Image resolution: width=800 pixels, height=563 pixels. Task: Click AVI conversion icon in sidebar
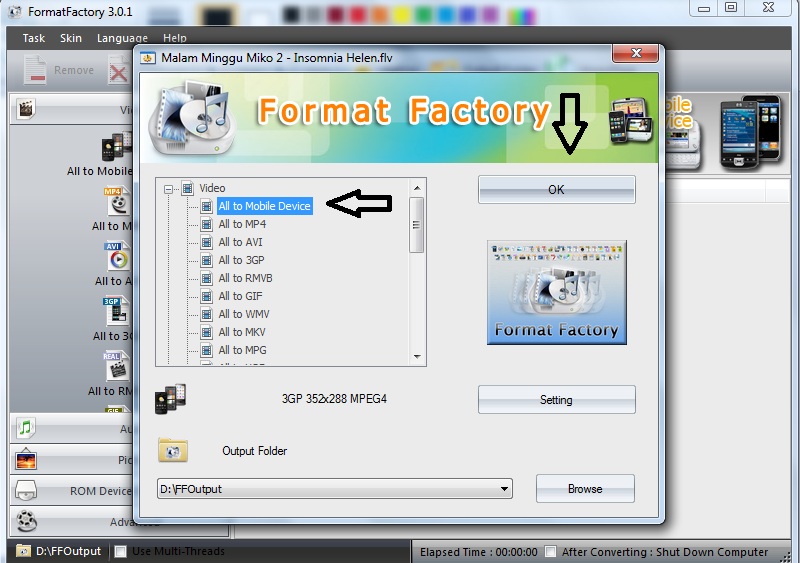[x=117, y=256]
